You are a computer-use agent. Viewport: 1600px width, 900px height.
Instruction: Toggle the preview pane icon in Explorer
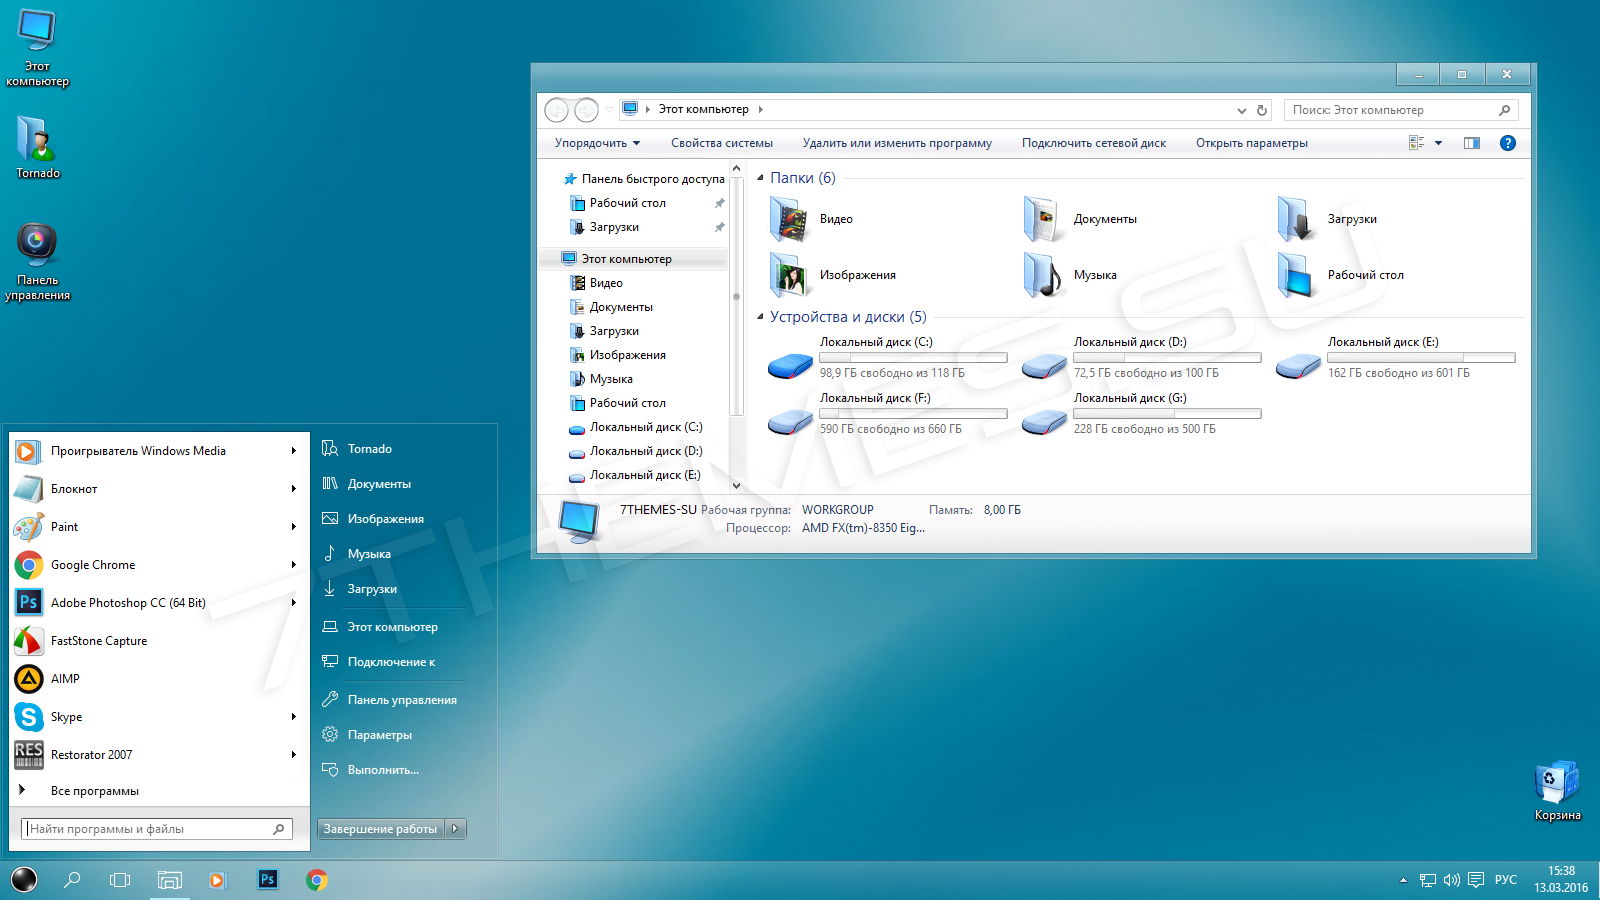pos(1472,143)
